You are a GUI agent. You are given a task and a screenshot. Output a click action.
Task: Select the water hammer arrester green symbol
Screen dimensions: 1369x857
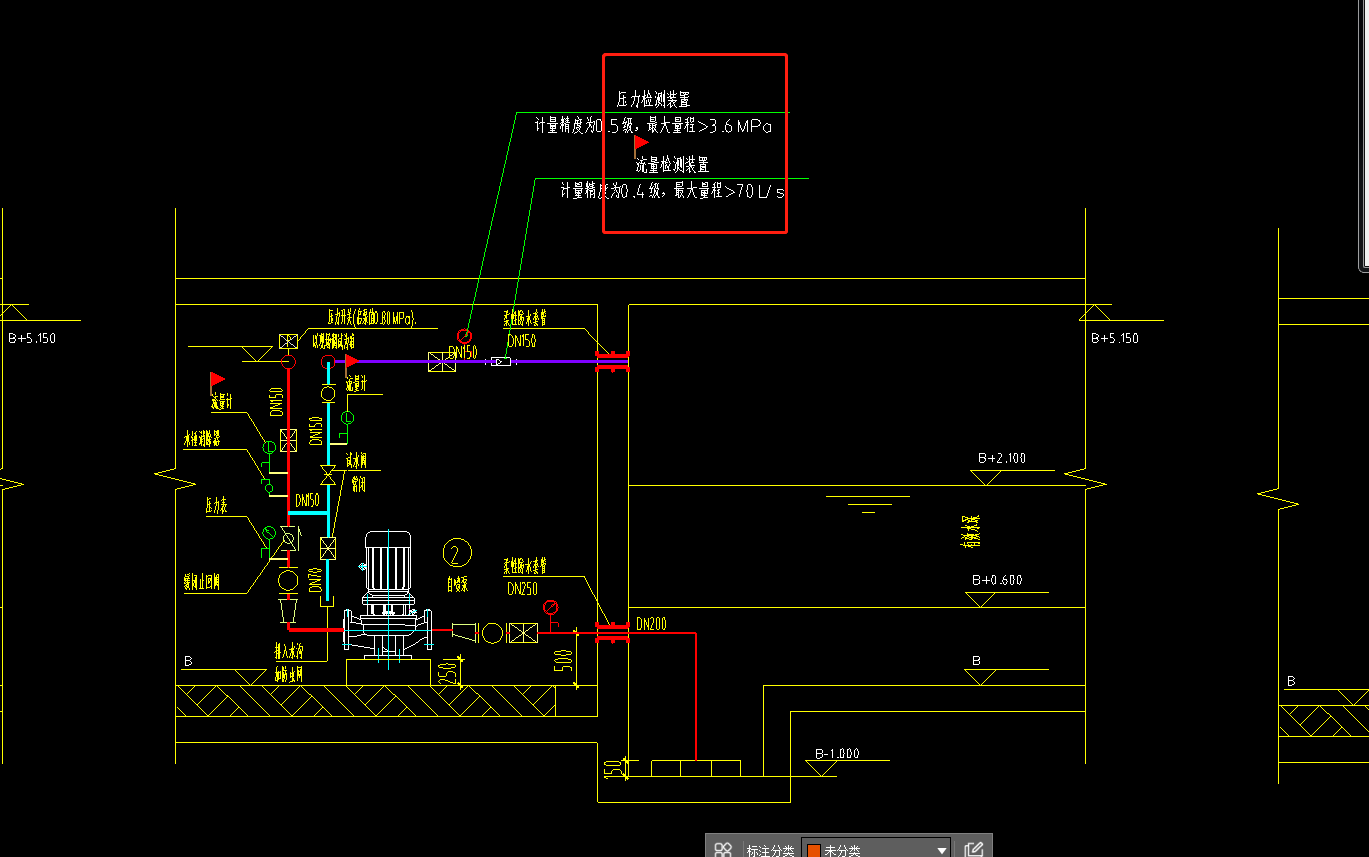pyautogui.click(x=267, y=486)
